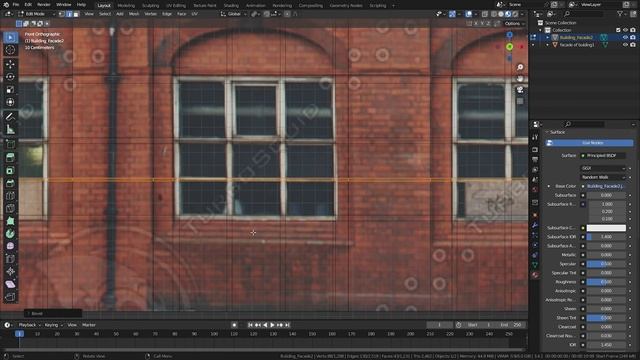The height and width of the screenshot is (360, 640).
Task: Click the viewport pan hand icon
Action: click(520, 78)
